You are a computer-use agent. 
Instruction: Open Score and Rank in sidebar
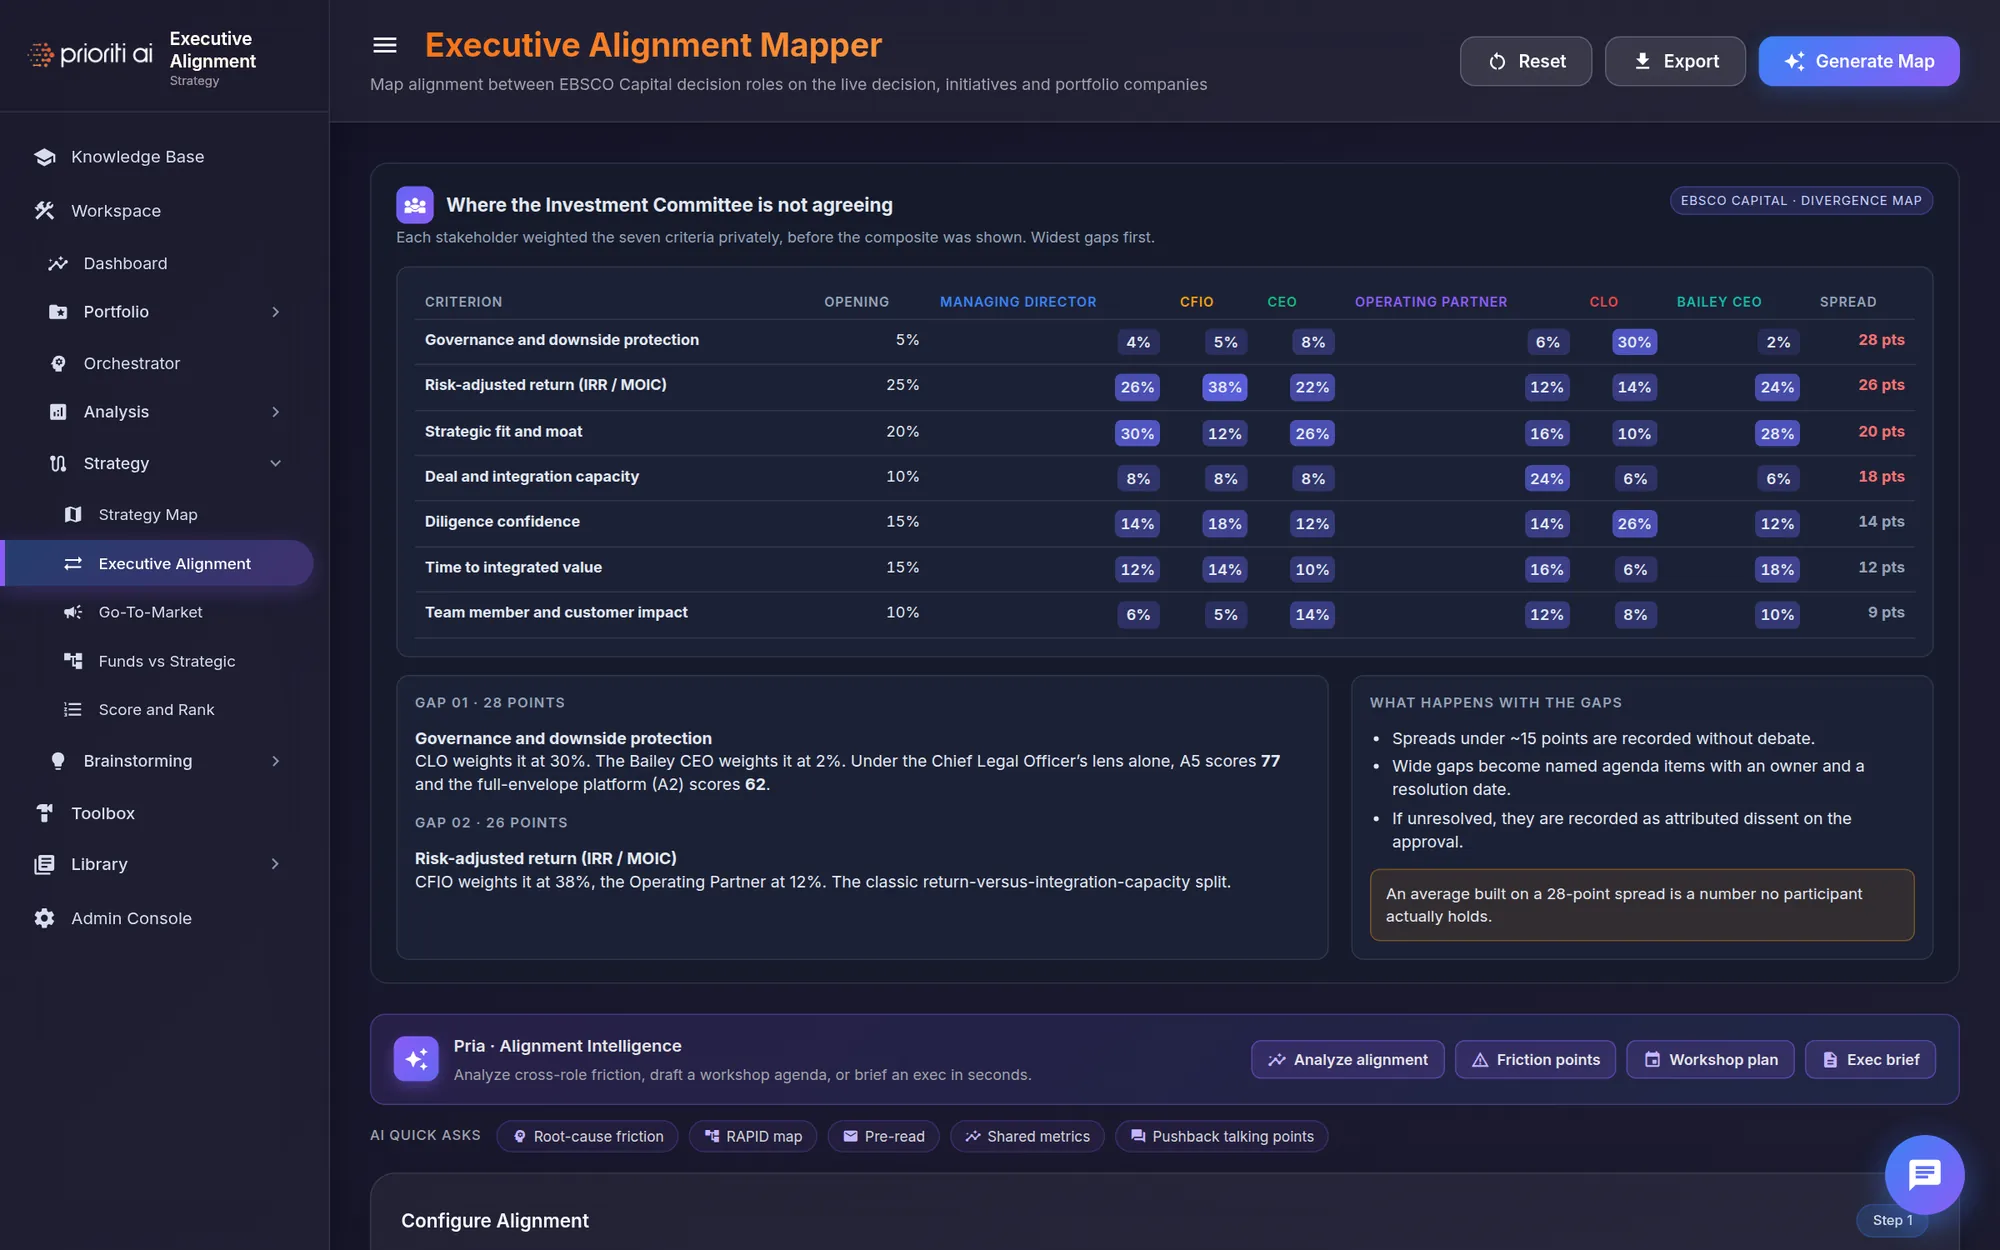(x=157, y=710)
